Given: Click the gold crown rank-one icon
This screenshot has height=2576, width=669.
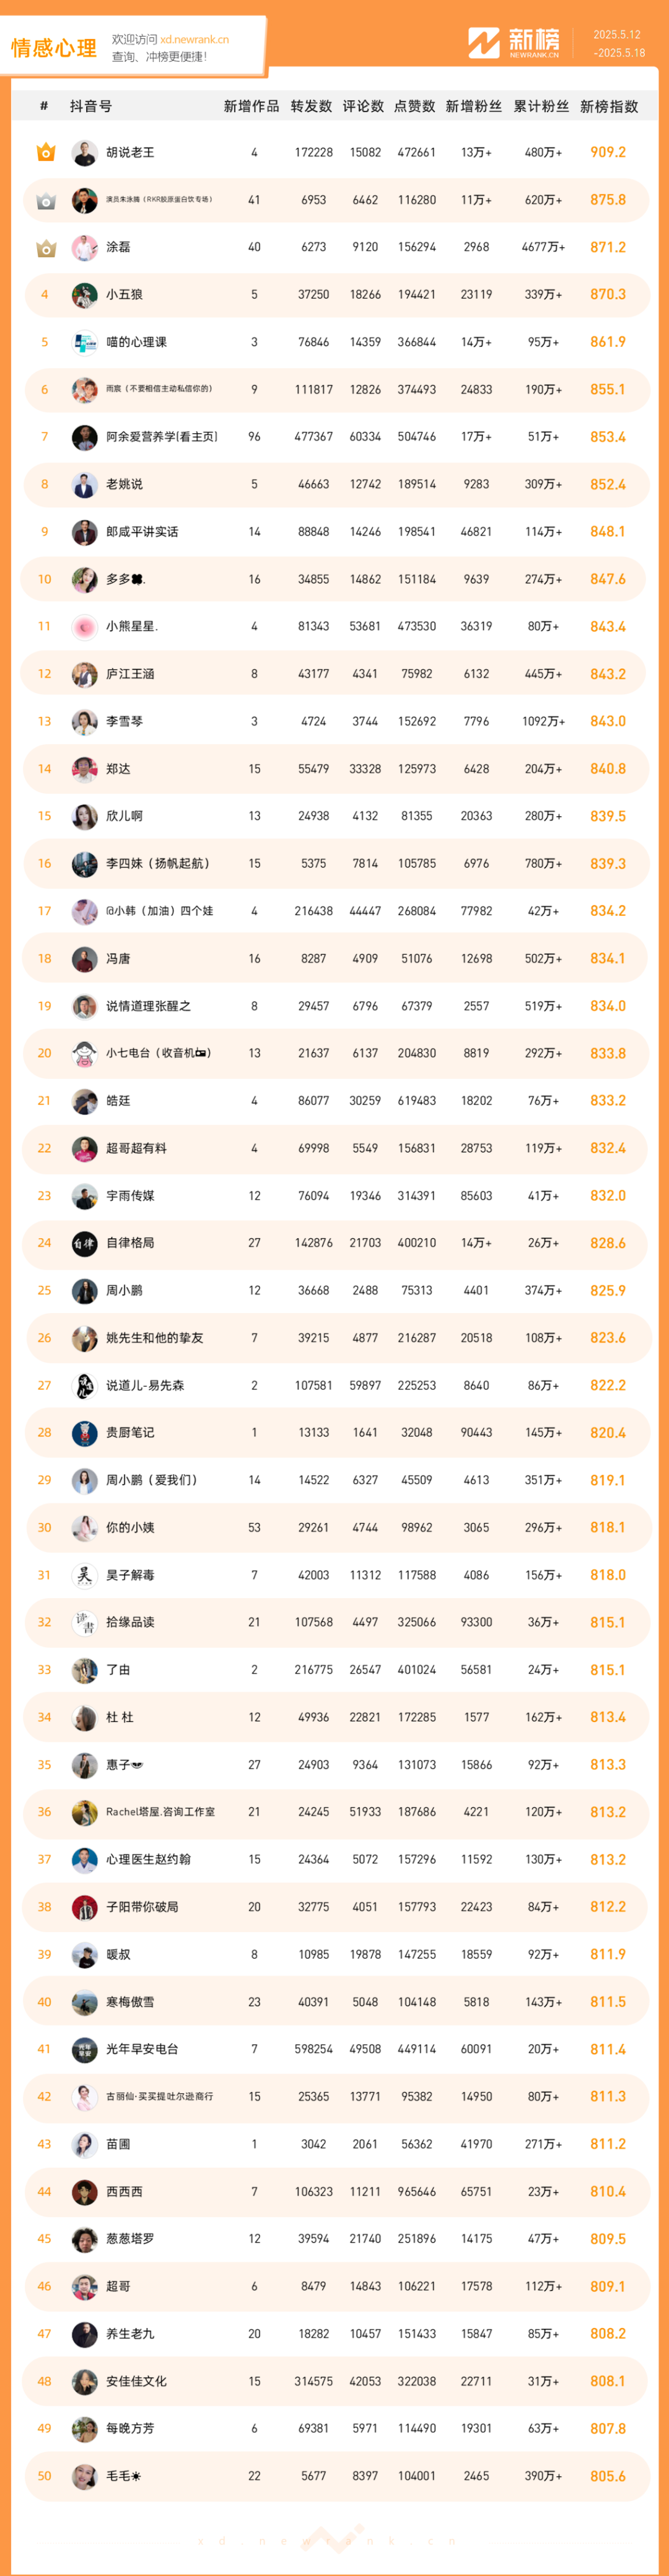Looking at the screenshot, I should click(x=45, y=152).
